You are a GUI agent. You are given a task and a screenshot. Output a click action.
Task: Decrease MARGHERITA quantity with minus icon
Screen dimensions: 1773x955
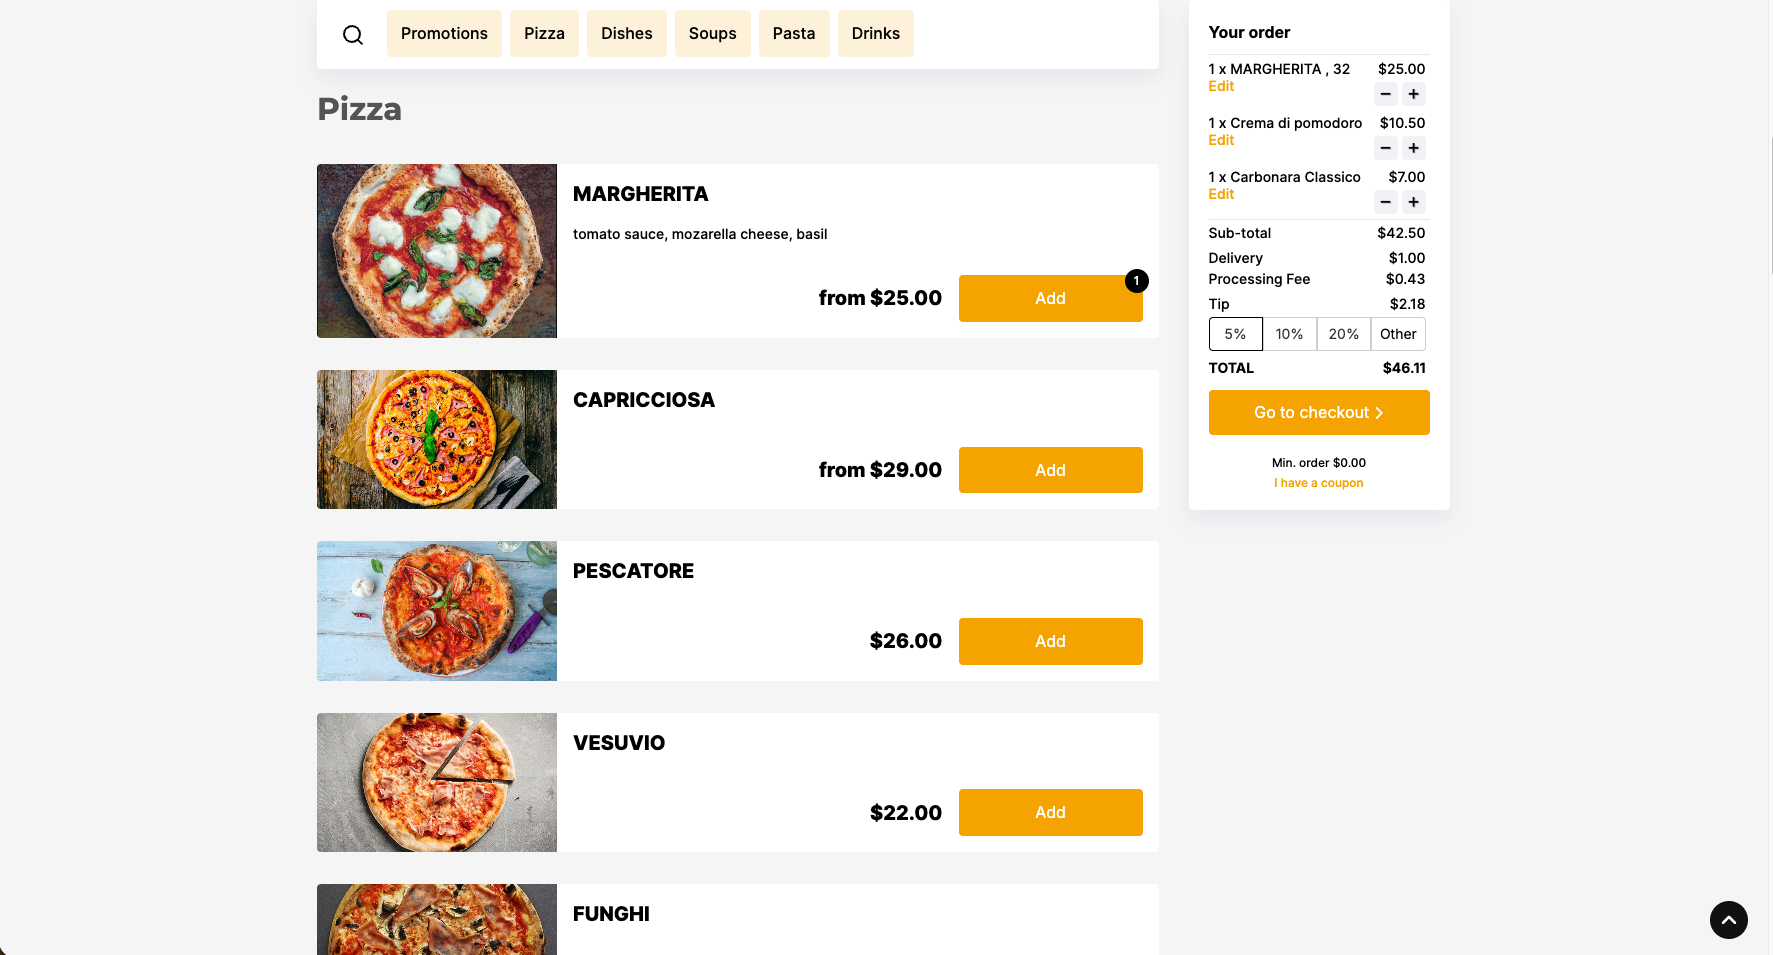[x=1385, y=95]
